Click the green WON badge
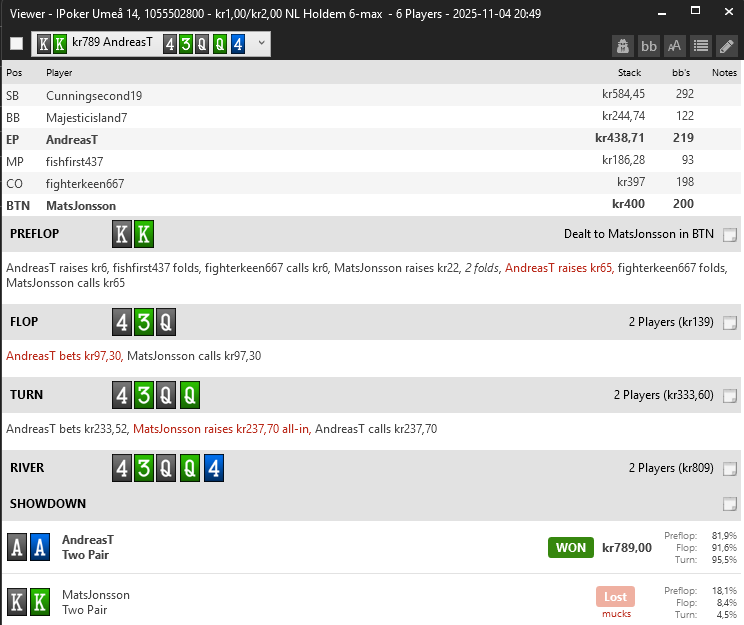Screen dimensions: 744x625 (571, 548)
